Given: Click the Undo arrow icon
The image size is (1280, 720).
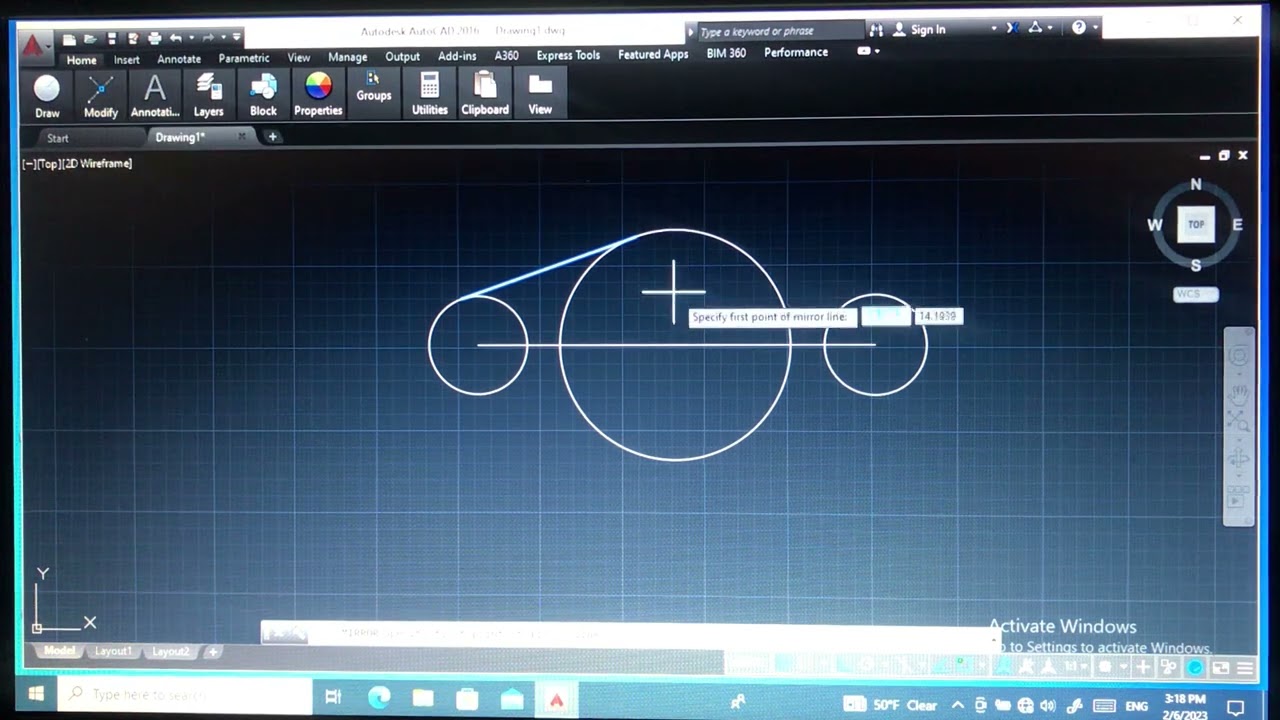Looking at the screenshot, I should coord(176,38).
